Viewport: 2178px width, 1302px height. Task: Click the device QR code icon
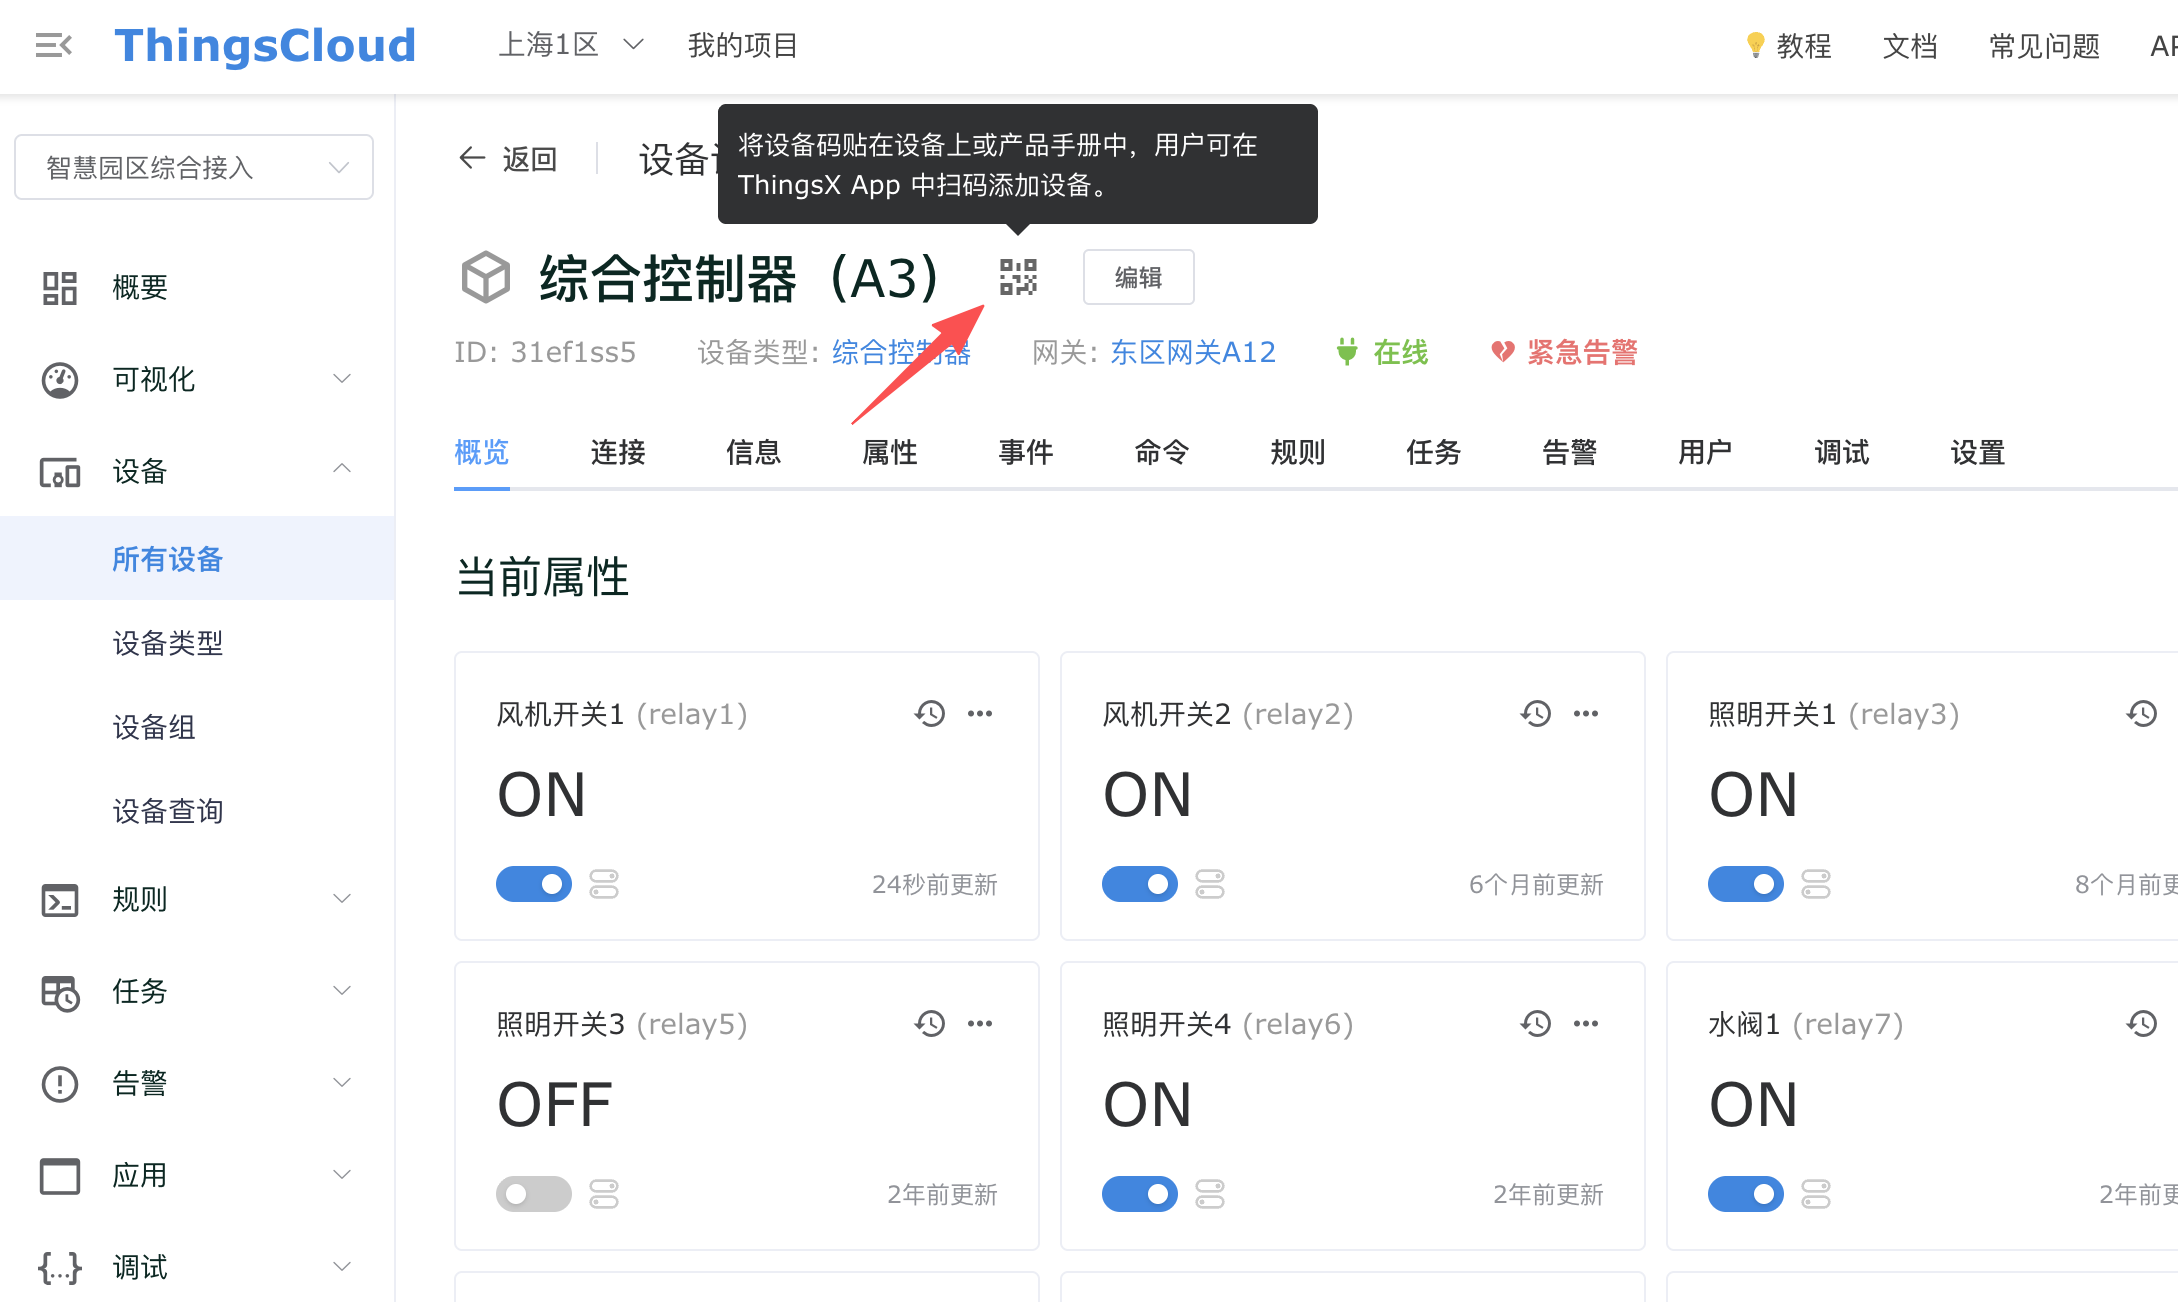click(x=1018, y=277)
